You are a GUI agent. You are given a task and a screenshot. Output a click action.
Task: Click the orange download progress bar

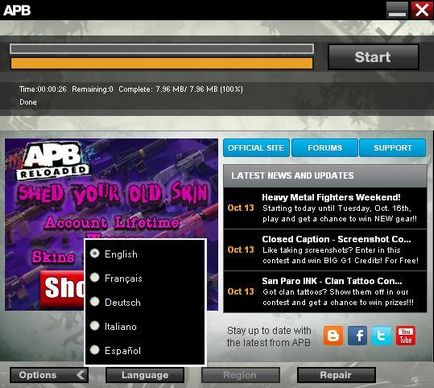[x=162, y=63]
